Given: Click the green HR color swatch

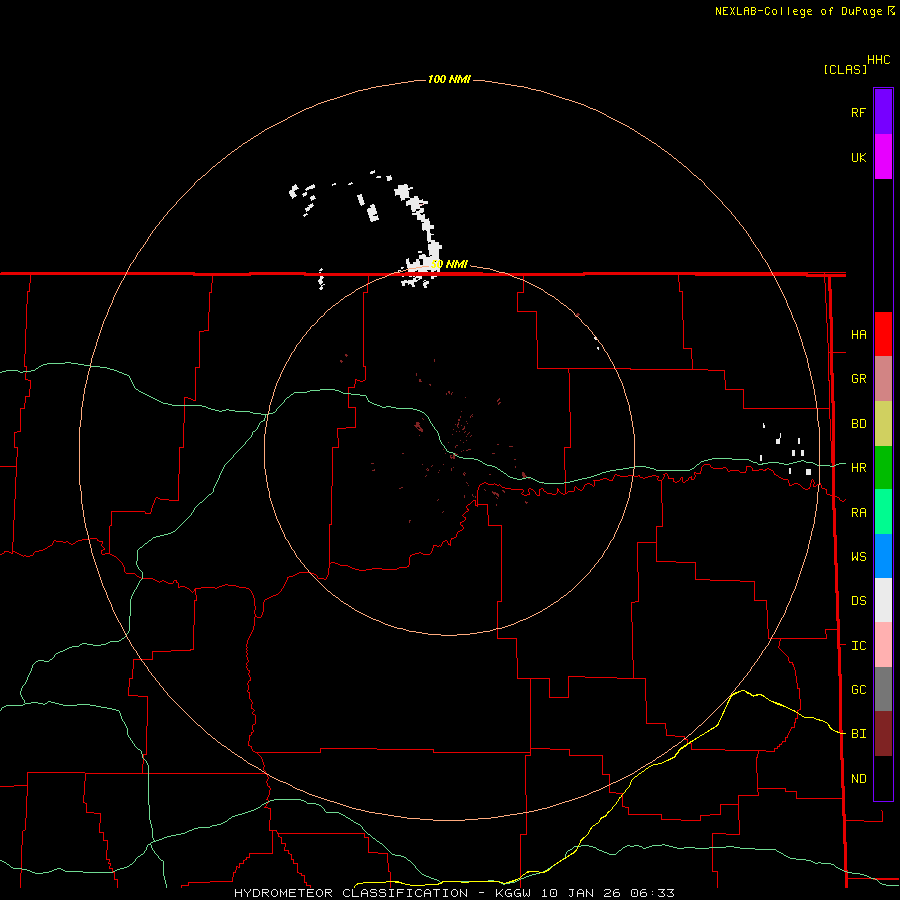Looking at the screenshot, I should tap(883, 468).
